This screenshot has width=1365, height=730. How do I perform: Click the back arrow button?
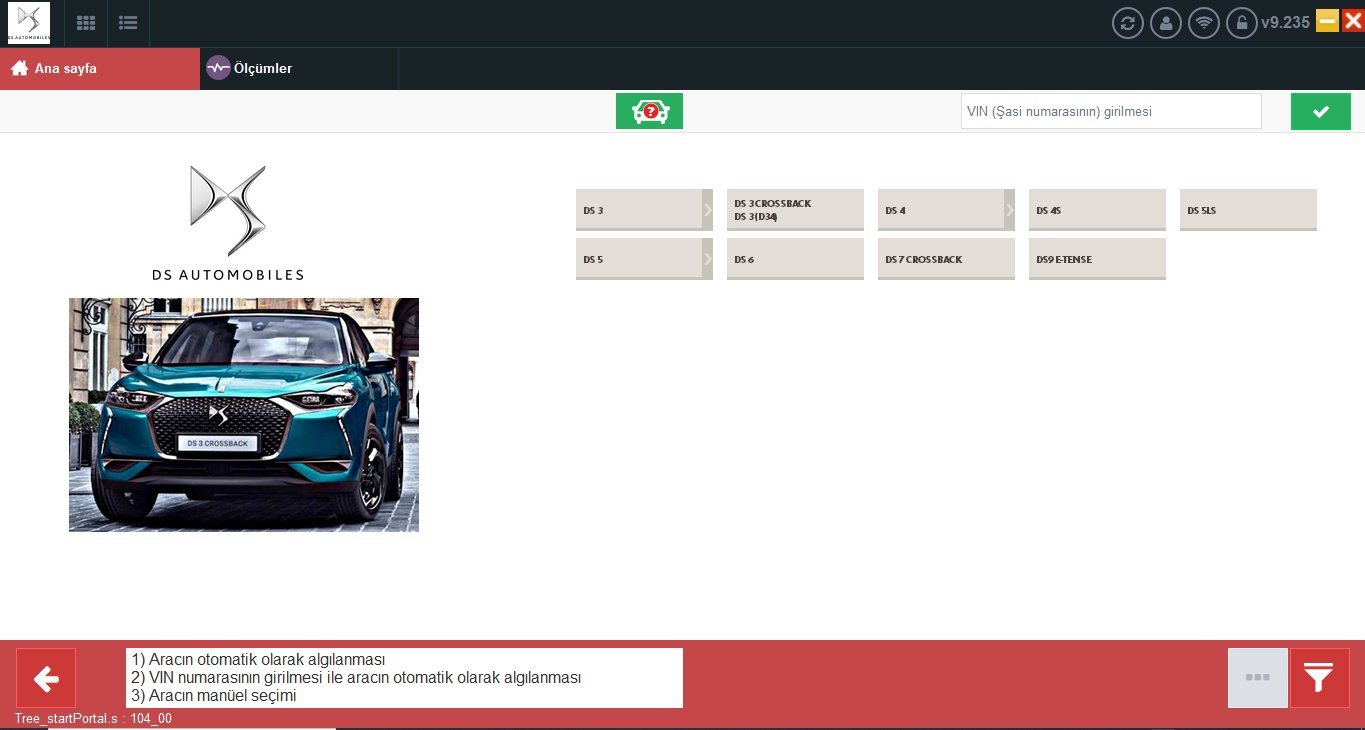click(x=46, y=678)
